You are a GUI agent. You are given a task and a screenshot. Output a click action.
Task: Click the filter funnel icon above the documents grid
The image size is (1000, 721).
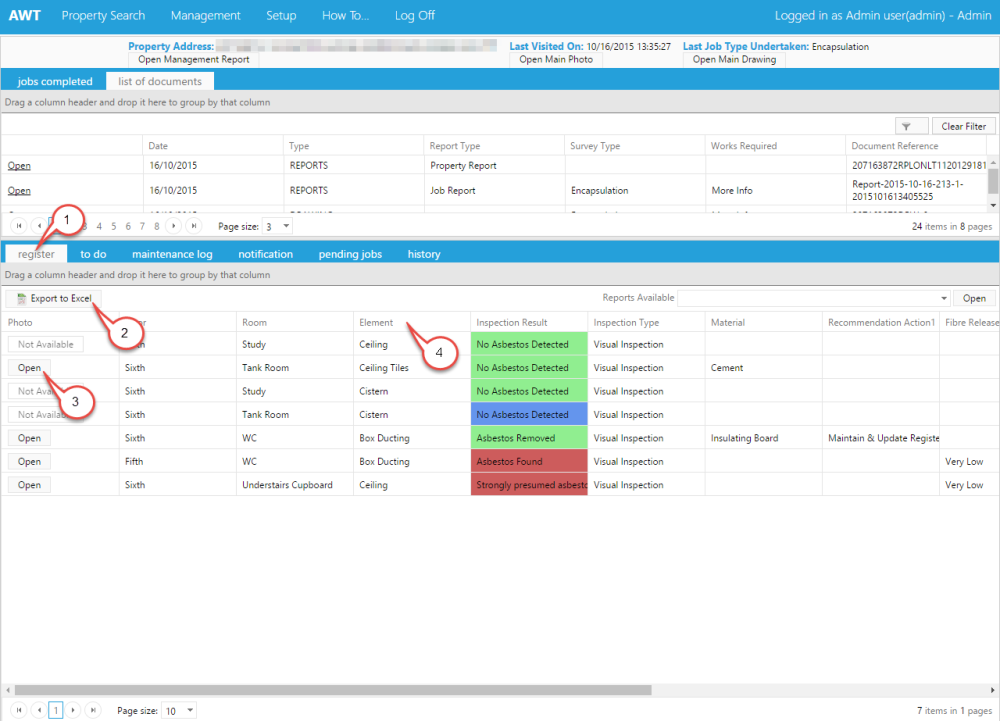pos(911,125)
